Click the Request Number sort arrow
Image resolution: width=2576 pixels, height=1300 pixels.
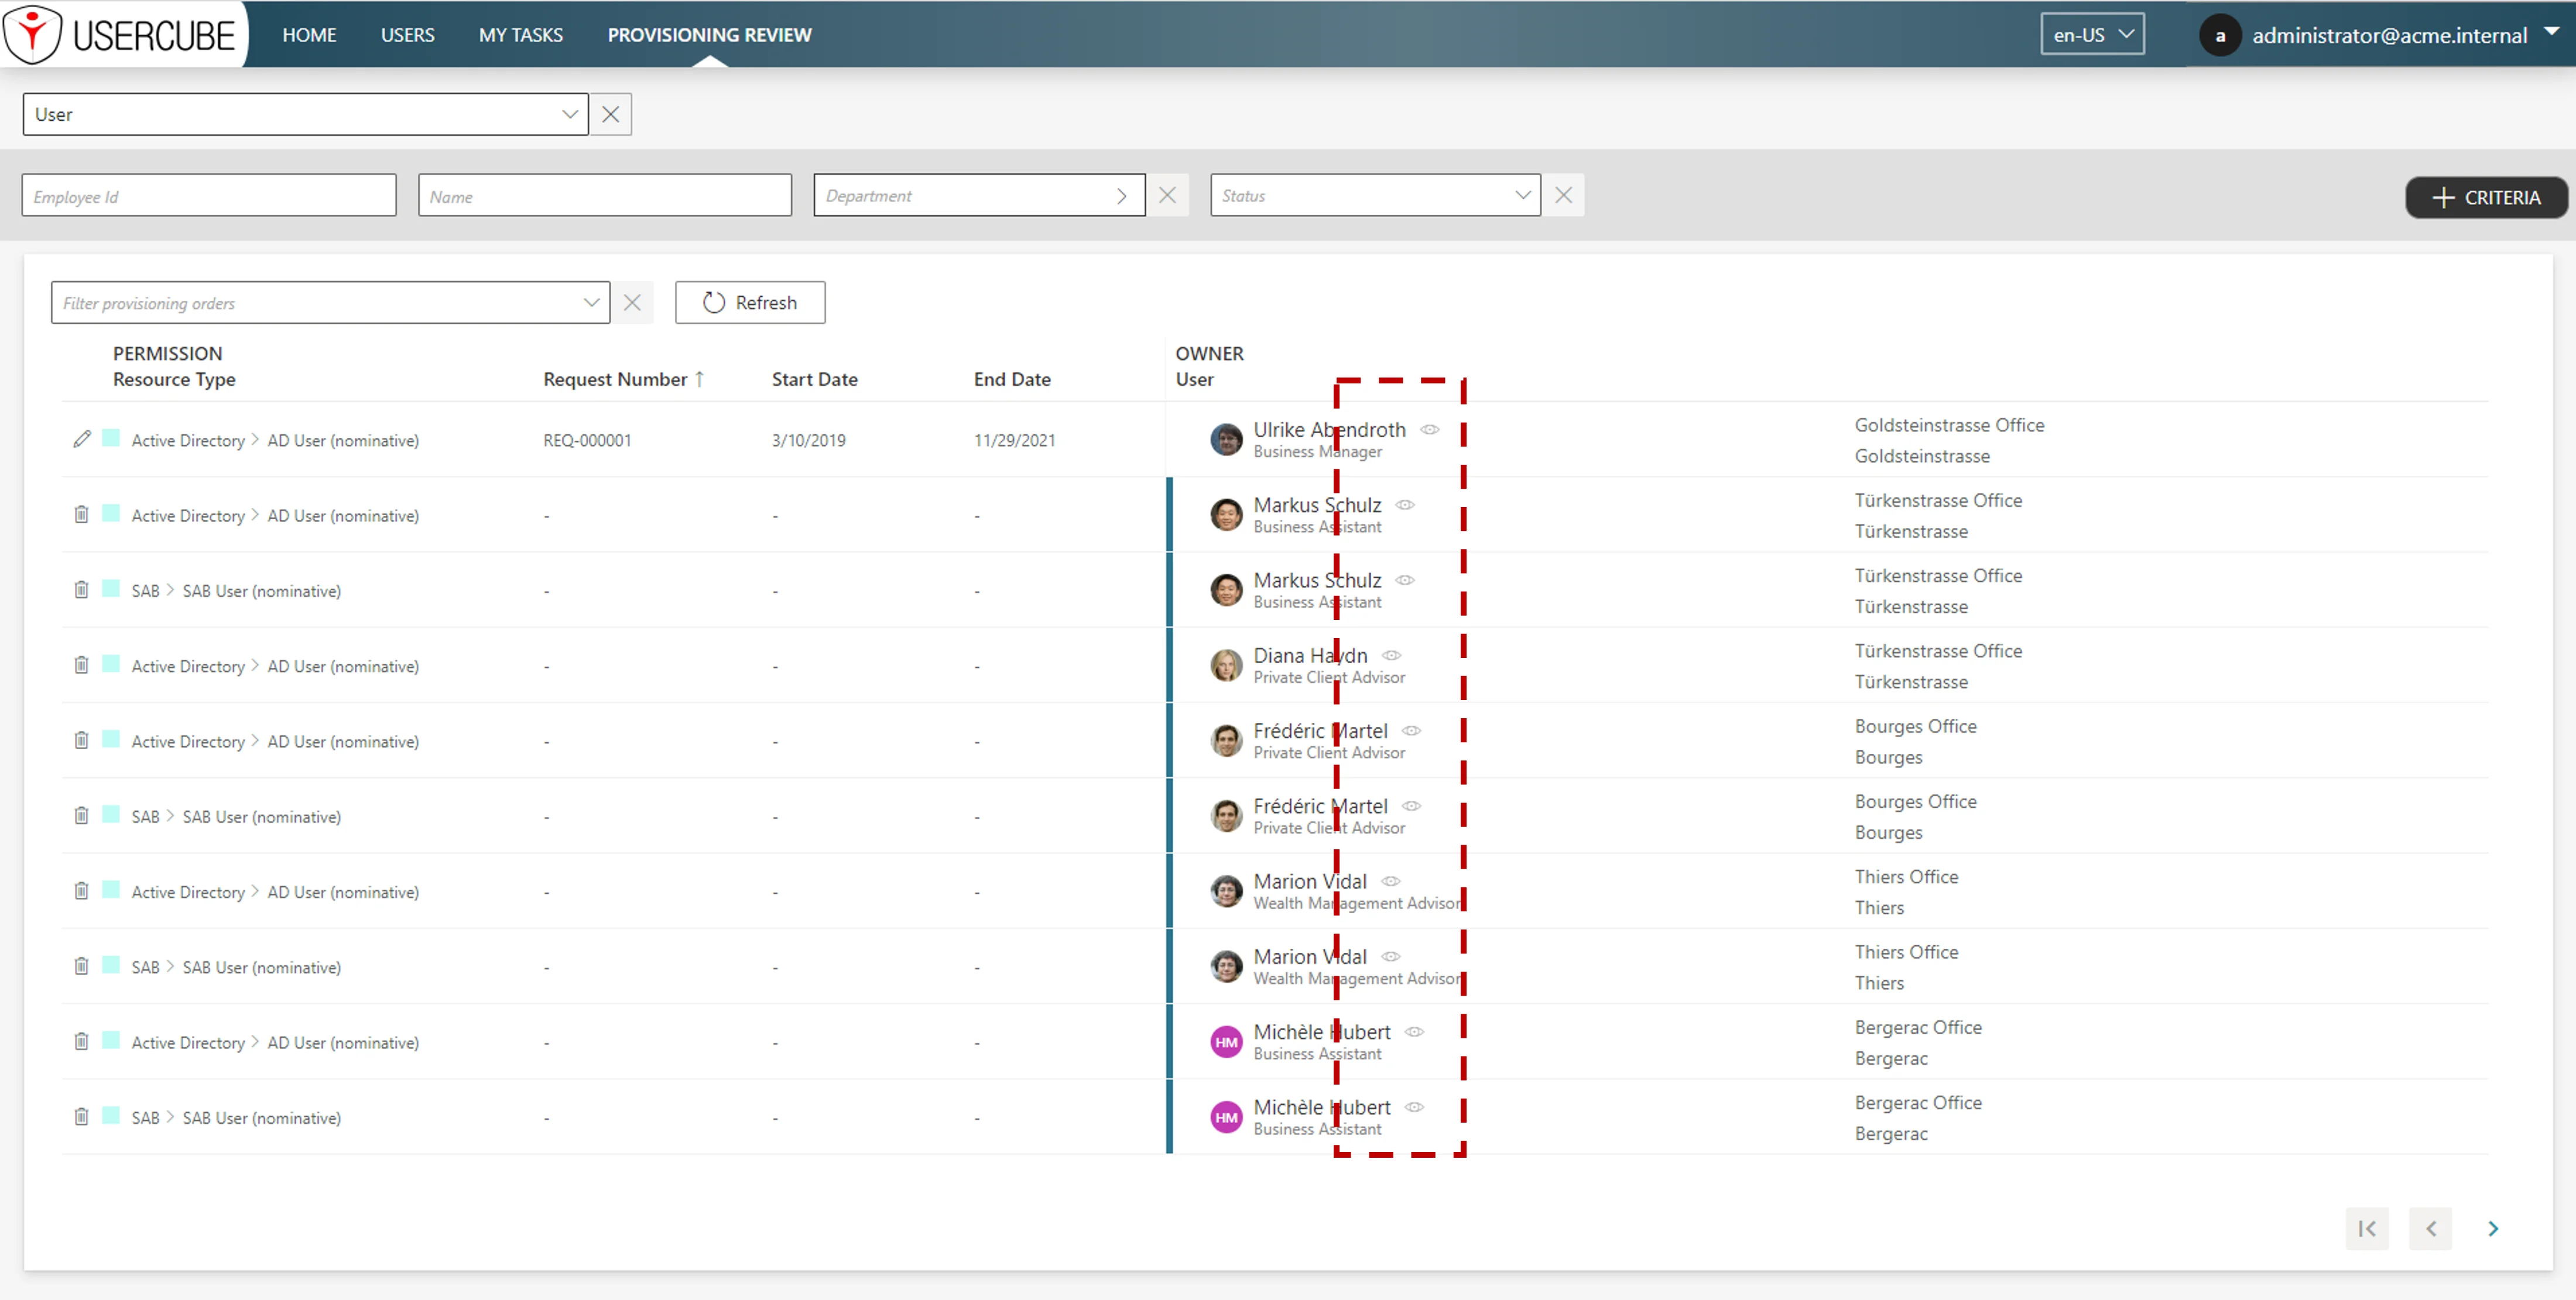[x=700, y=379]
